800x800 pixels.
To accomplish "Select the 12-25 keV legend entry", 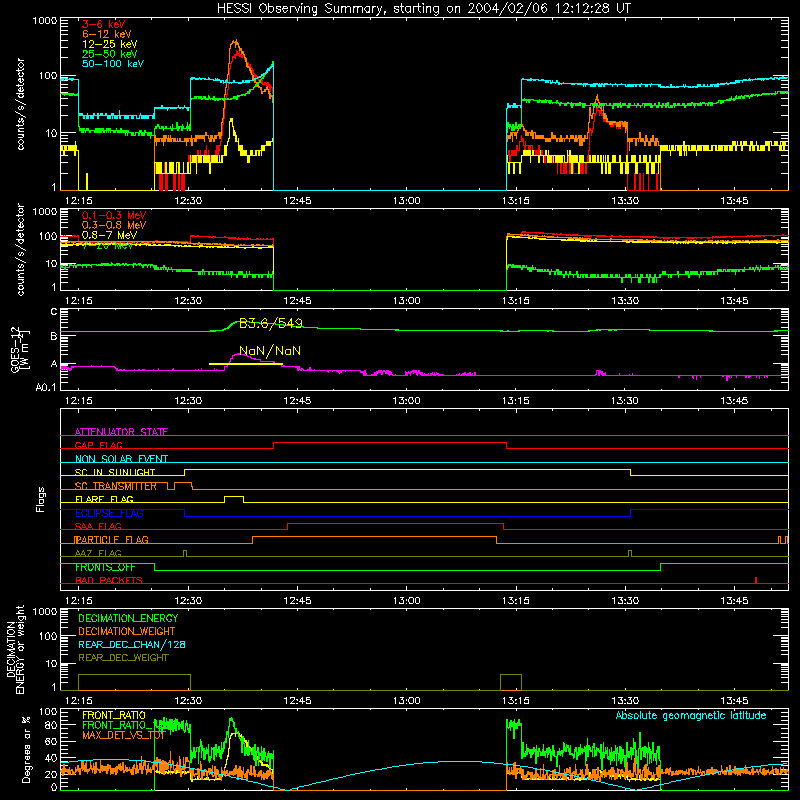I will (109, 44).
